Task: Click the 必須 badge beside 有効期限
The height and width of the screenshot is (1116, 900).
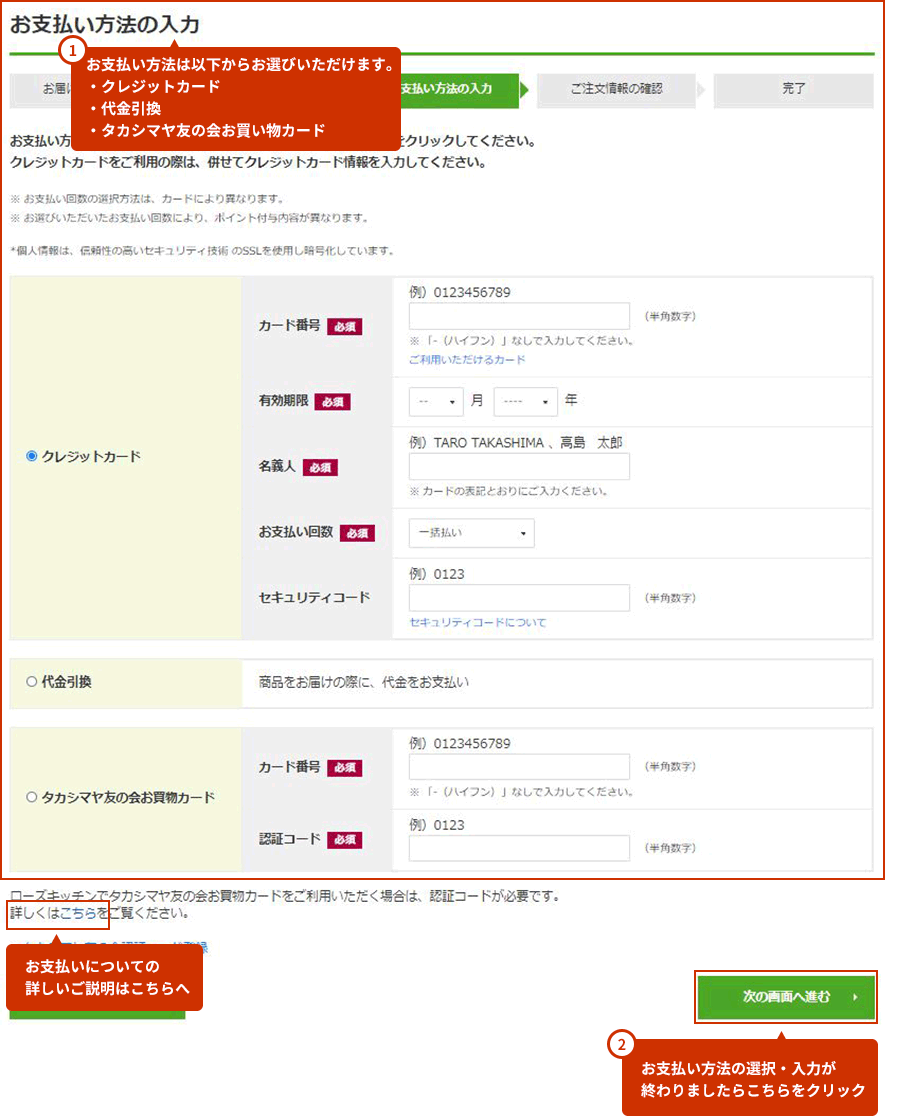Action: click(x=332, y=402)
